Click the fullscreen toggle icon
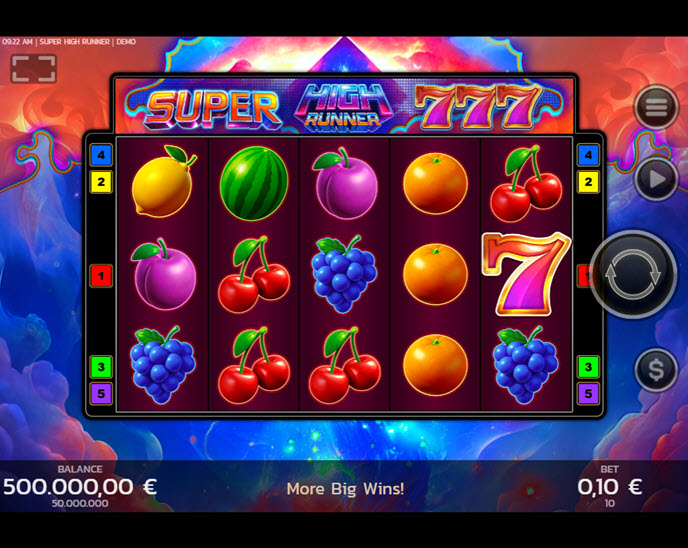 pyautogui.click(x=34, y=69)
